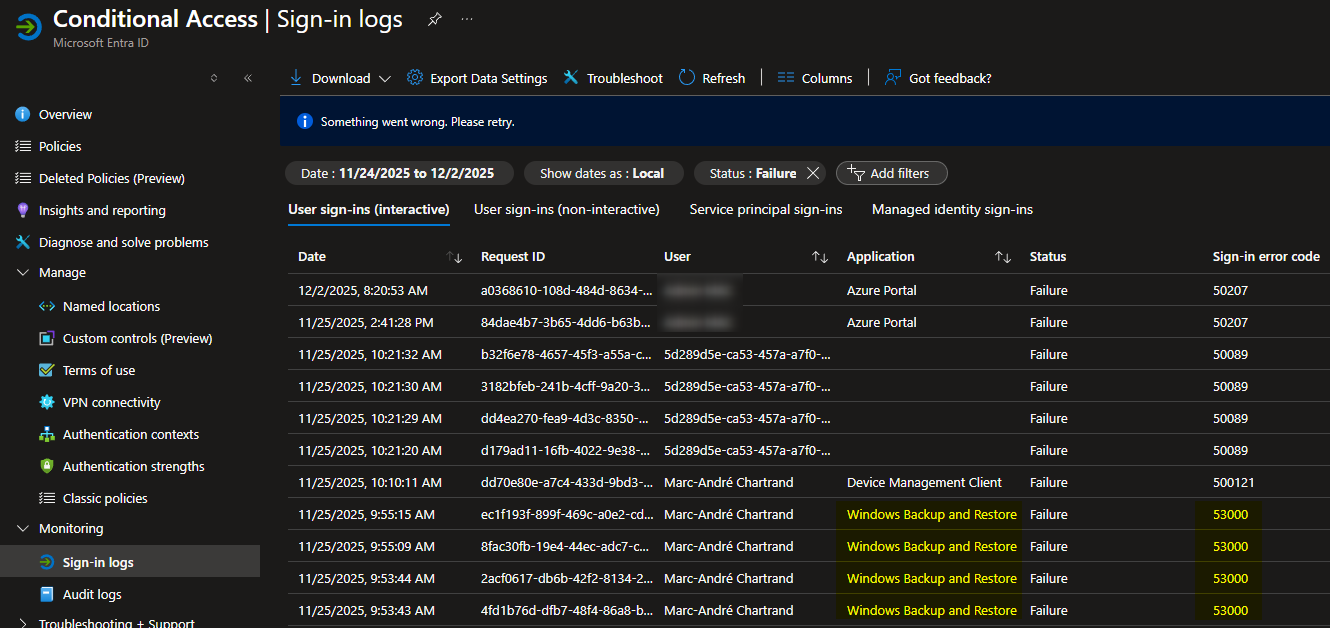Image resolution: width=1330 pixels, height=628 pixels.
Task: Remove the Status Failure filter with X
Action: [x=813, y=173]
